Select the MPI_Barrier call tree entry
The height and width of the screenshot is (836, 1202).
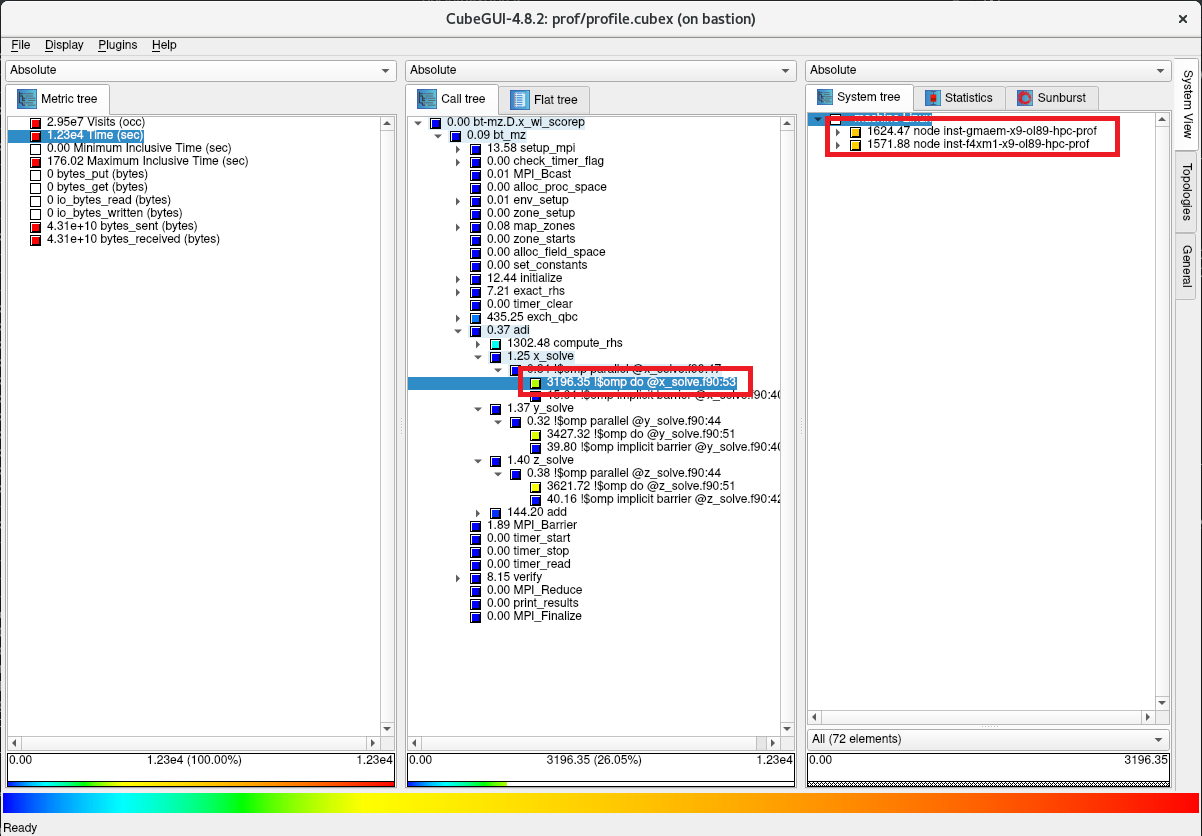click(531, 525)
